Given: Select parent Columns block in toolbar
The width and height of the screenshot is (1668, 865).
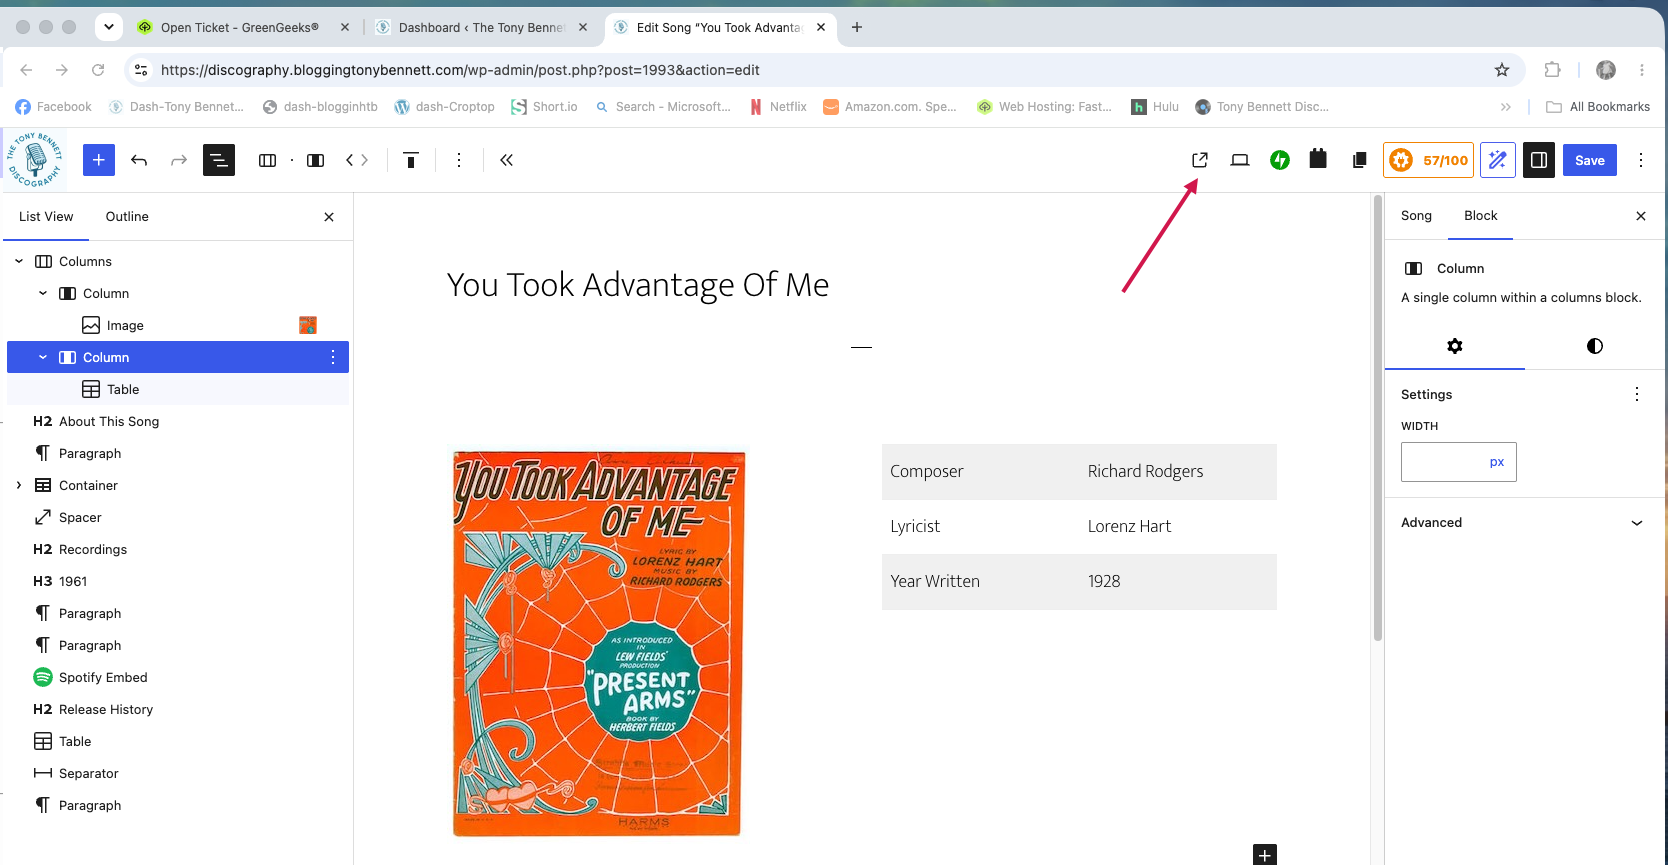Looking at the screenshot, I should pyautogui.click(x=267, y=160).
